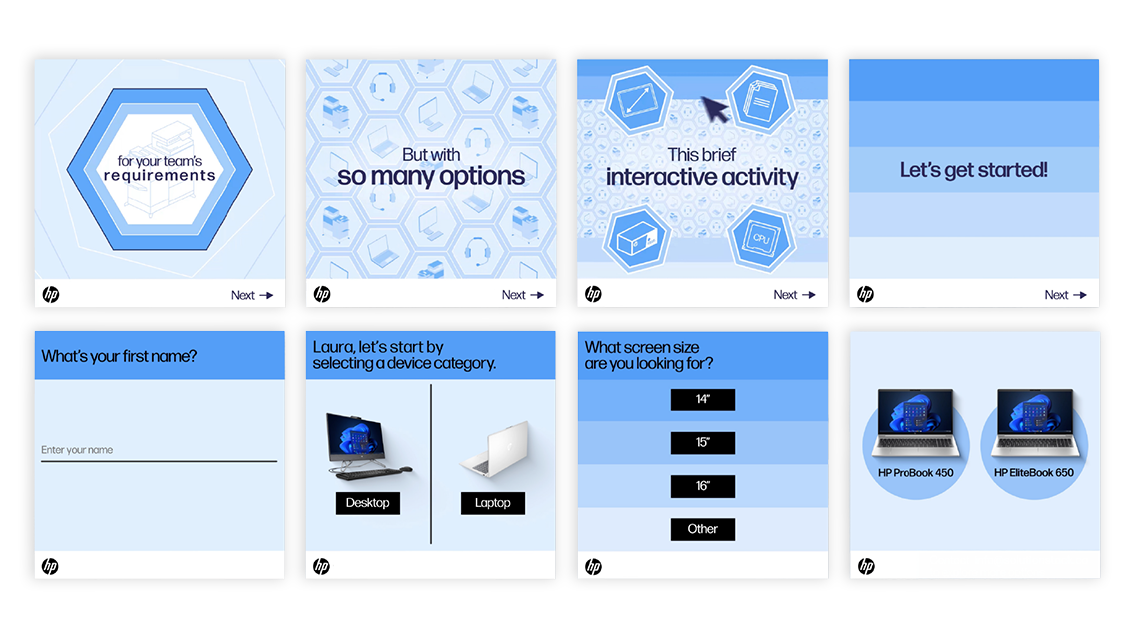The height and width of the screenshot is (638, 1134).
Task: Click the 'What's your first name?' heading
Action: tap(119, 356)
